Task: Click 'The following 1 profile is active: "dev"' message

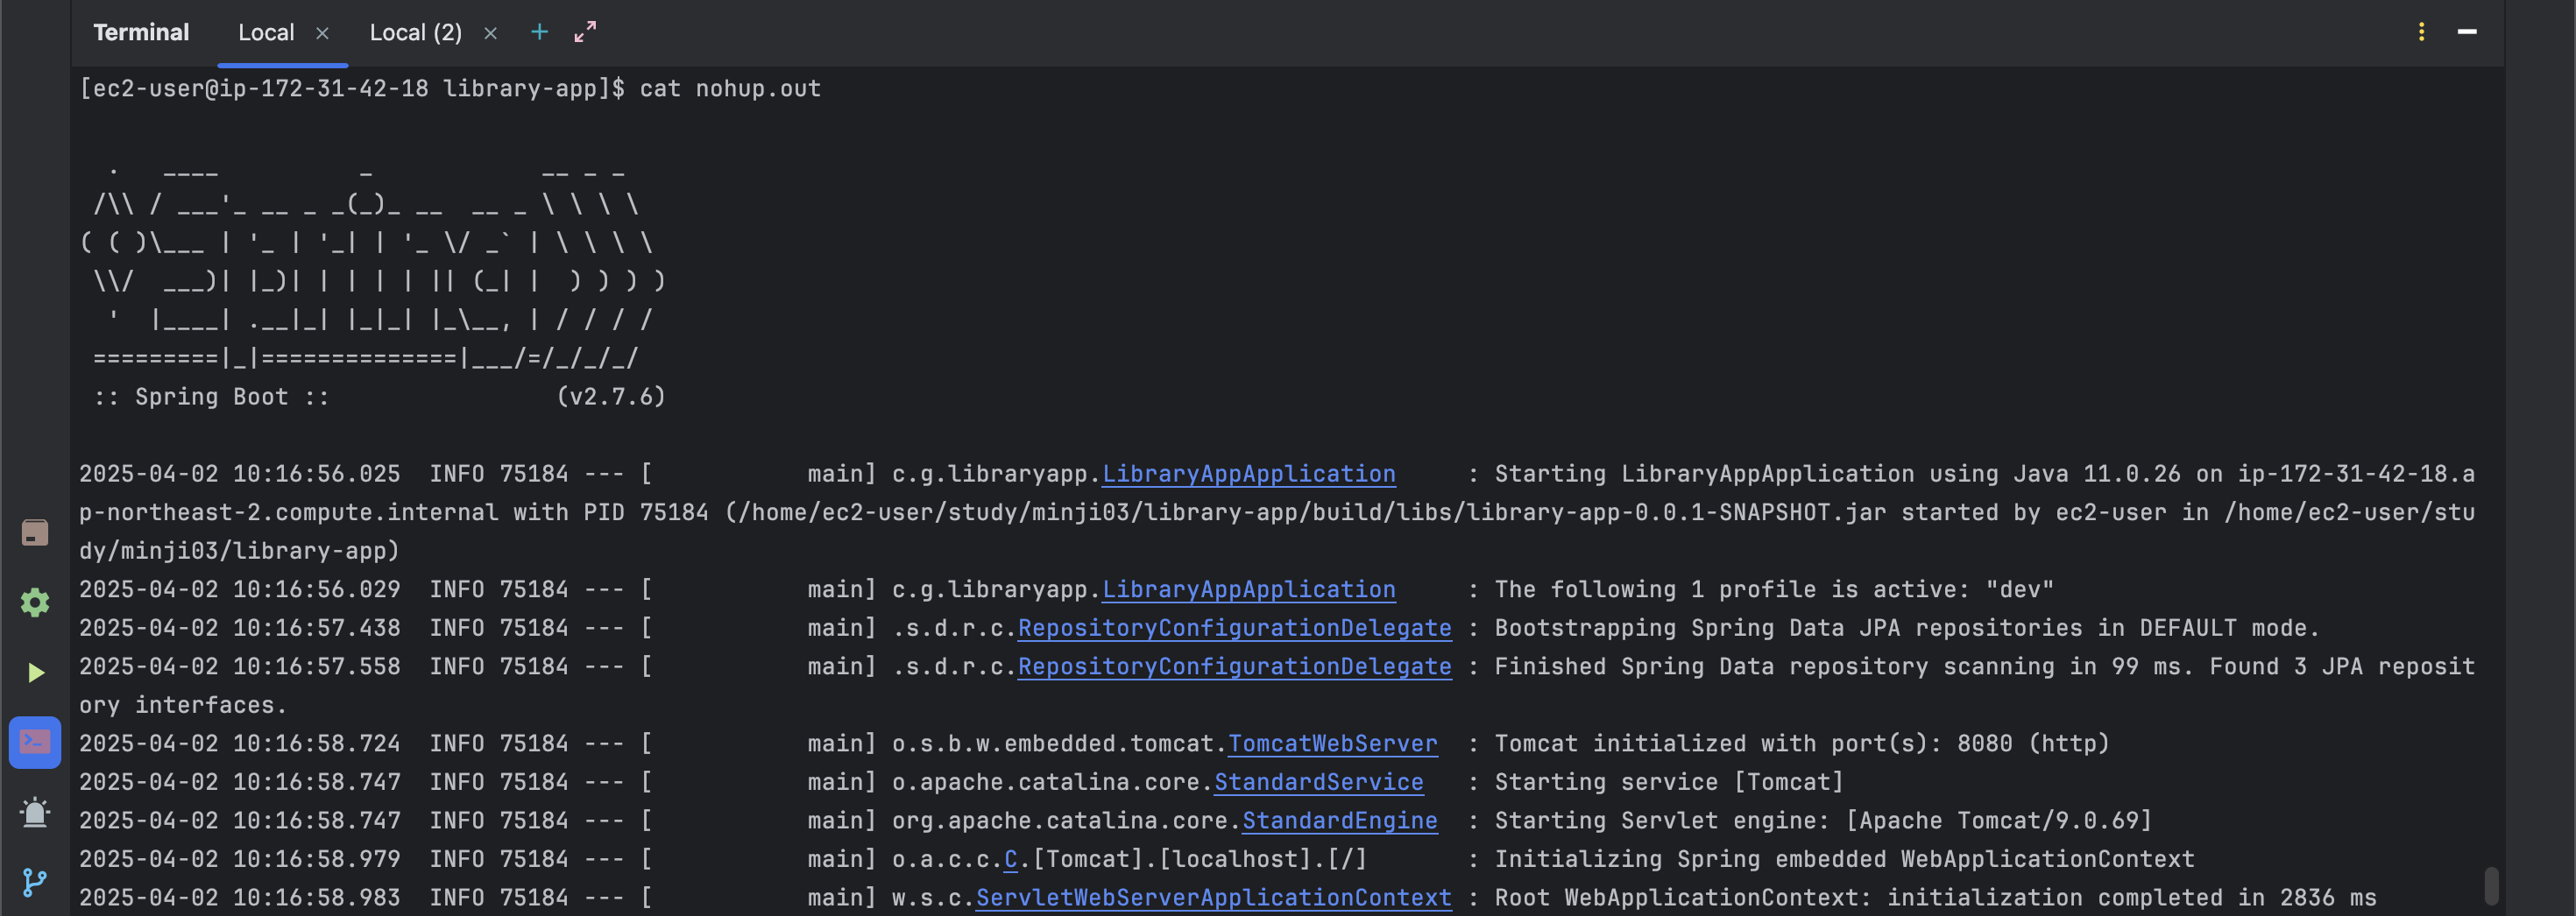Action: click(1774, 590)
